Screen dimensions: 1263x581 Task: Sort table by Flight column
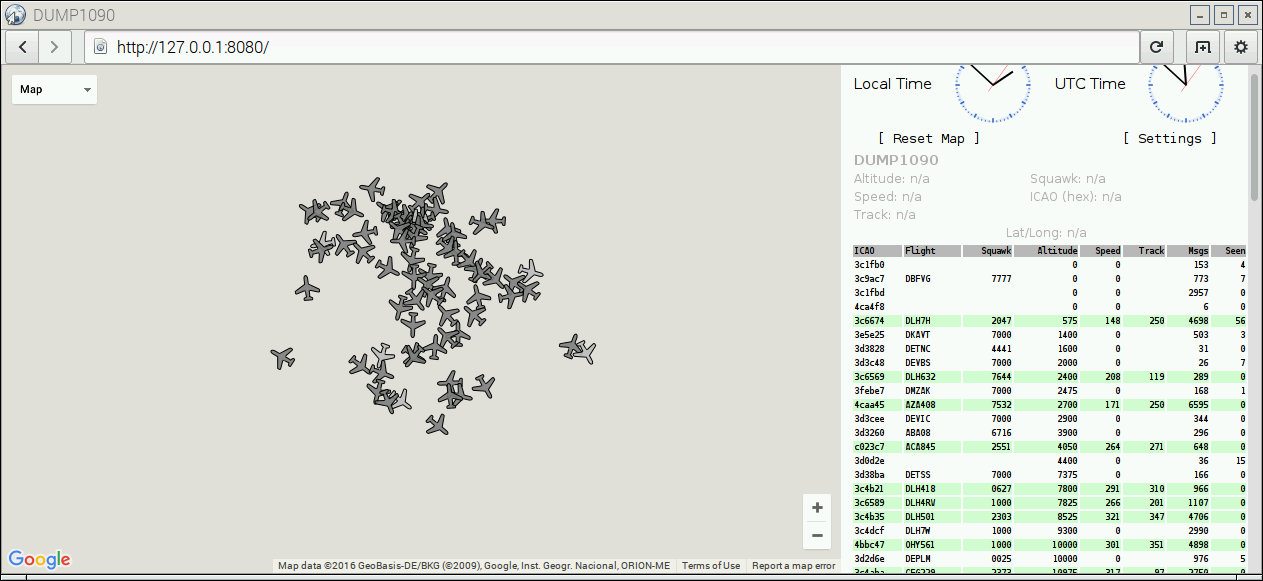pos(932,251)
